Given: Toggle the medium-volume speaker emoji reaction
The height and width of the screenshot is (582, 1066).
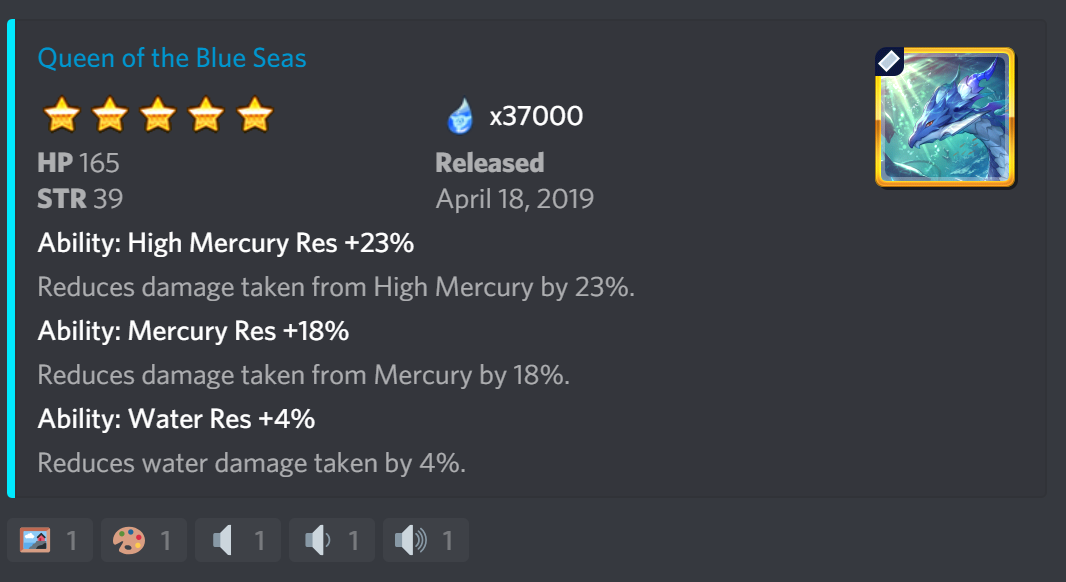Looking at the screenshot, I should pyautogui.click(x=331, y=541).
